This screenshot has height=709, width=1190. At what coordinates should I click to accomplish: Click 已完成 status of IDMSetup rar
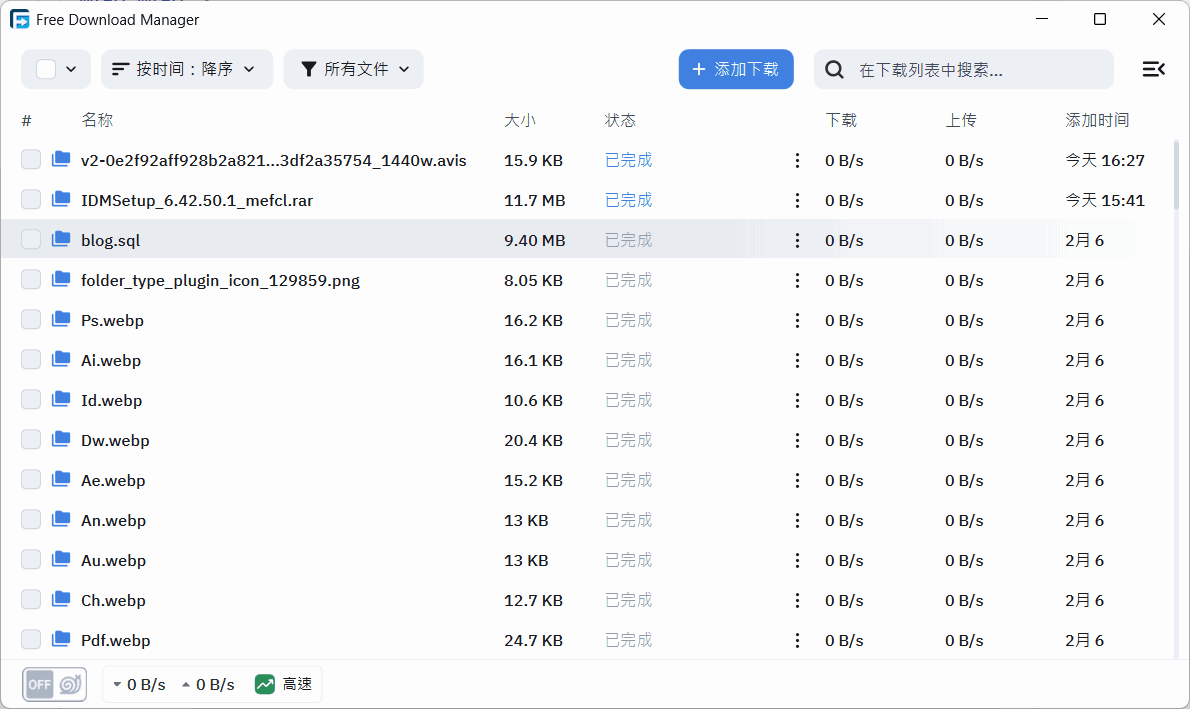pyautogui.click(x=628, y=200)
